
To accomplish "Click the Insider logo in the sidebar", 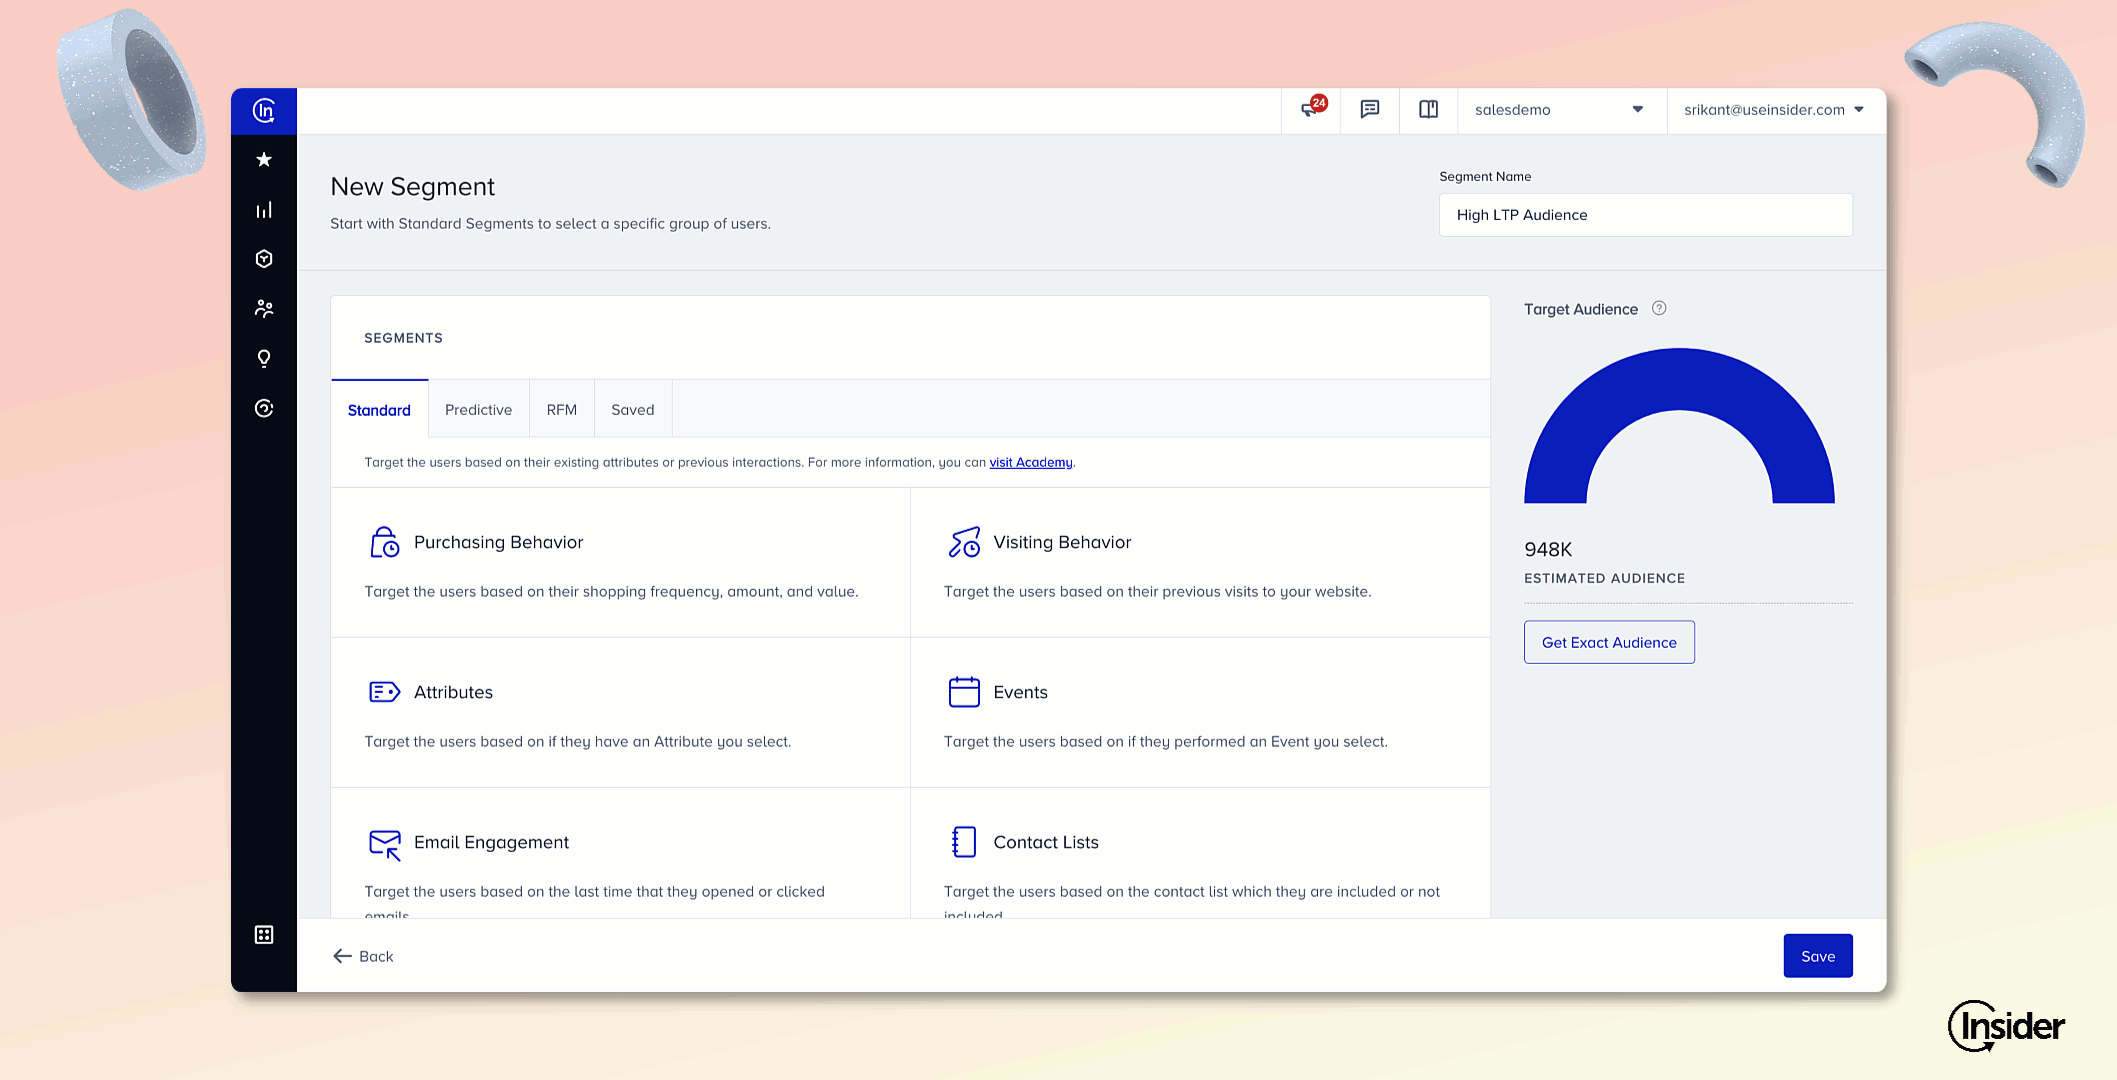I will 264,111.
